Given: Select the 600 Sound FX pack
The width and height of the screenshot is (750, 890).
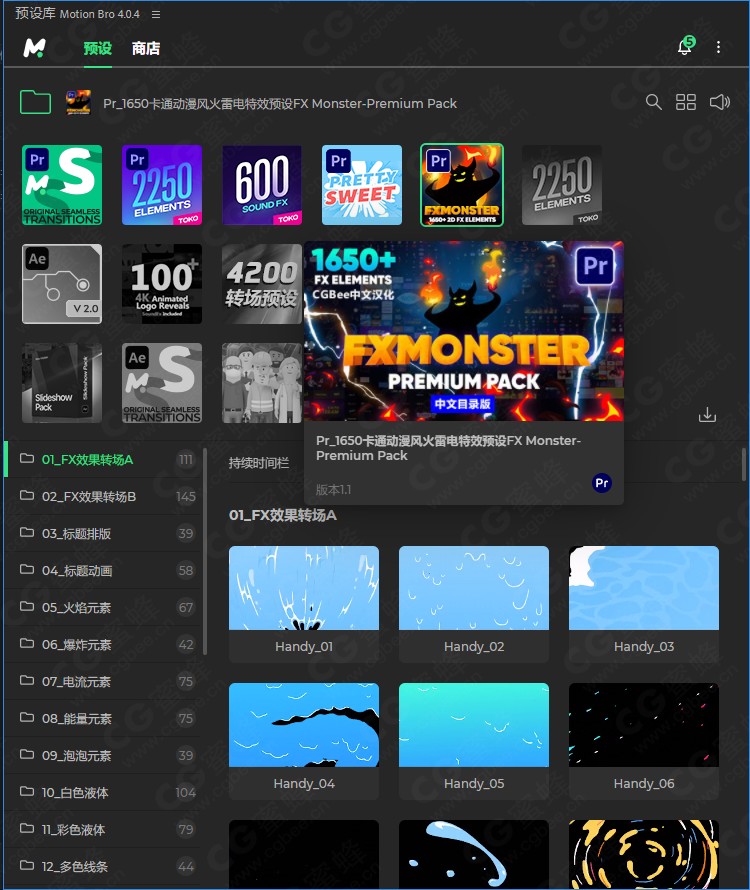Looking at the screenshot, I should click(x=262, y=185).
